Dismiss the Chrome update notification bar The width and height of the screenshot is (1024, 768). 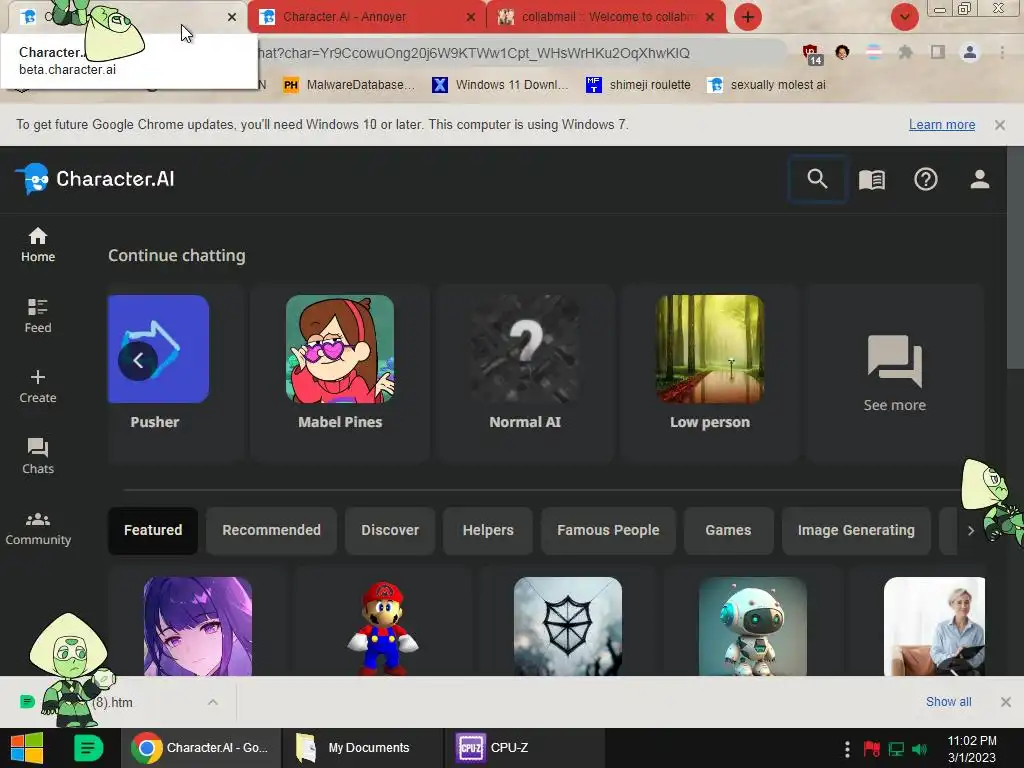tap(1000, 125)
